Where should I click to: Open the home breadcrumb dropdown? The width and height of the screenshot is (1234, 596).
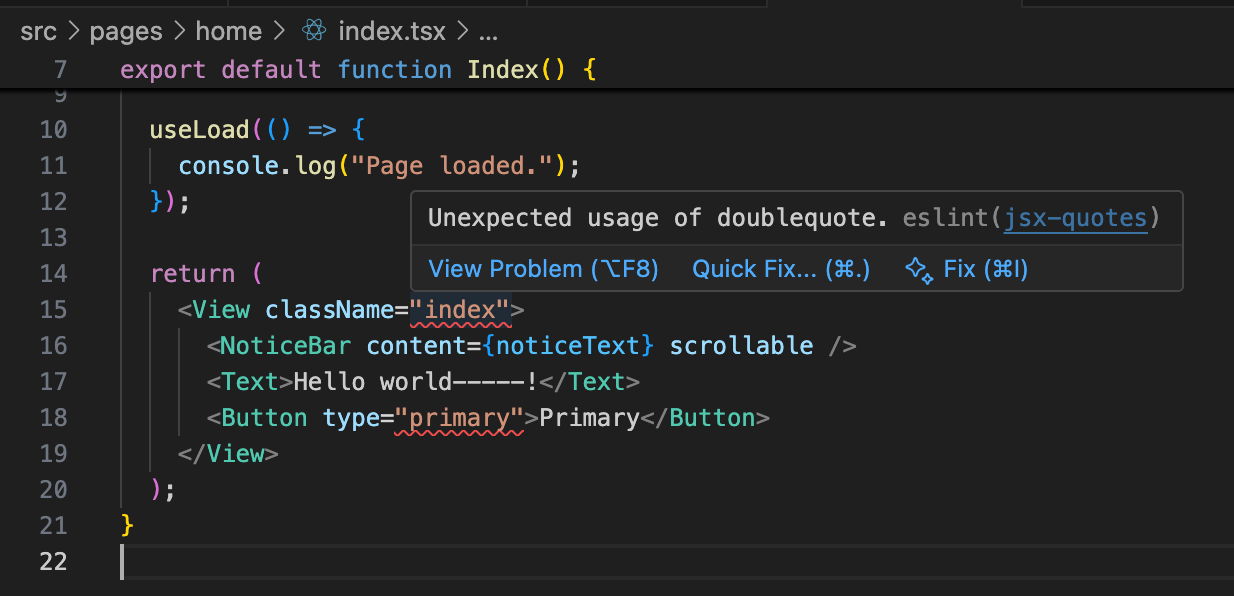(x=229, y=31)
